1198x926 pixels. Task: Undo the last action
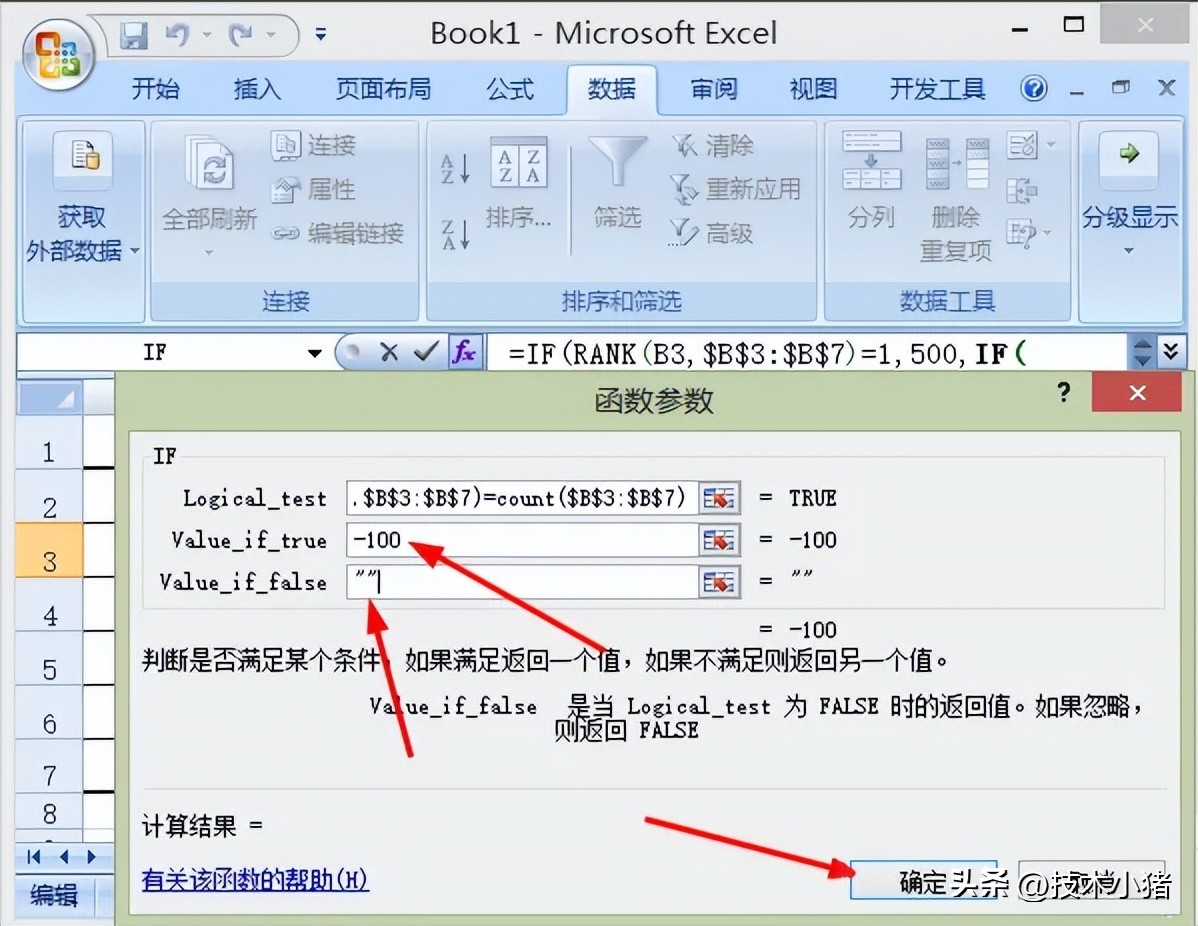pyautogui.click(x=176, y=34)
